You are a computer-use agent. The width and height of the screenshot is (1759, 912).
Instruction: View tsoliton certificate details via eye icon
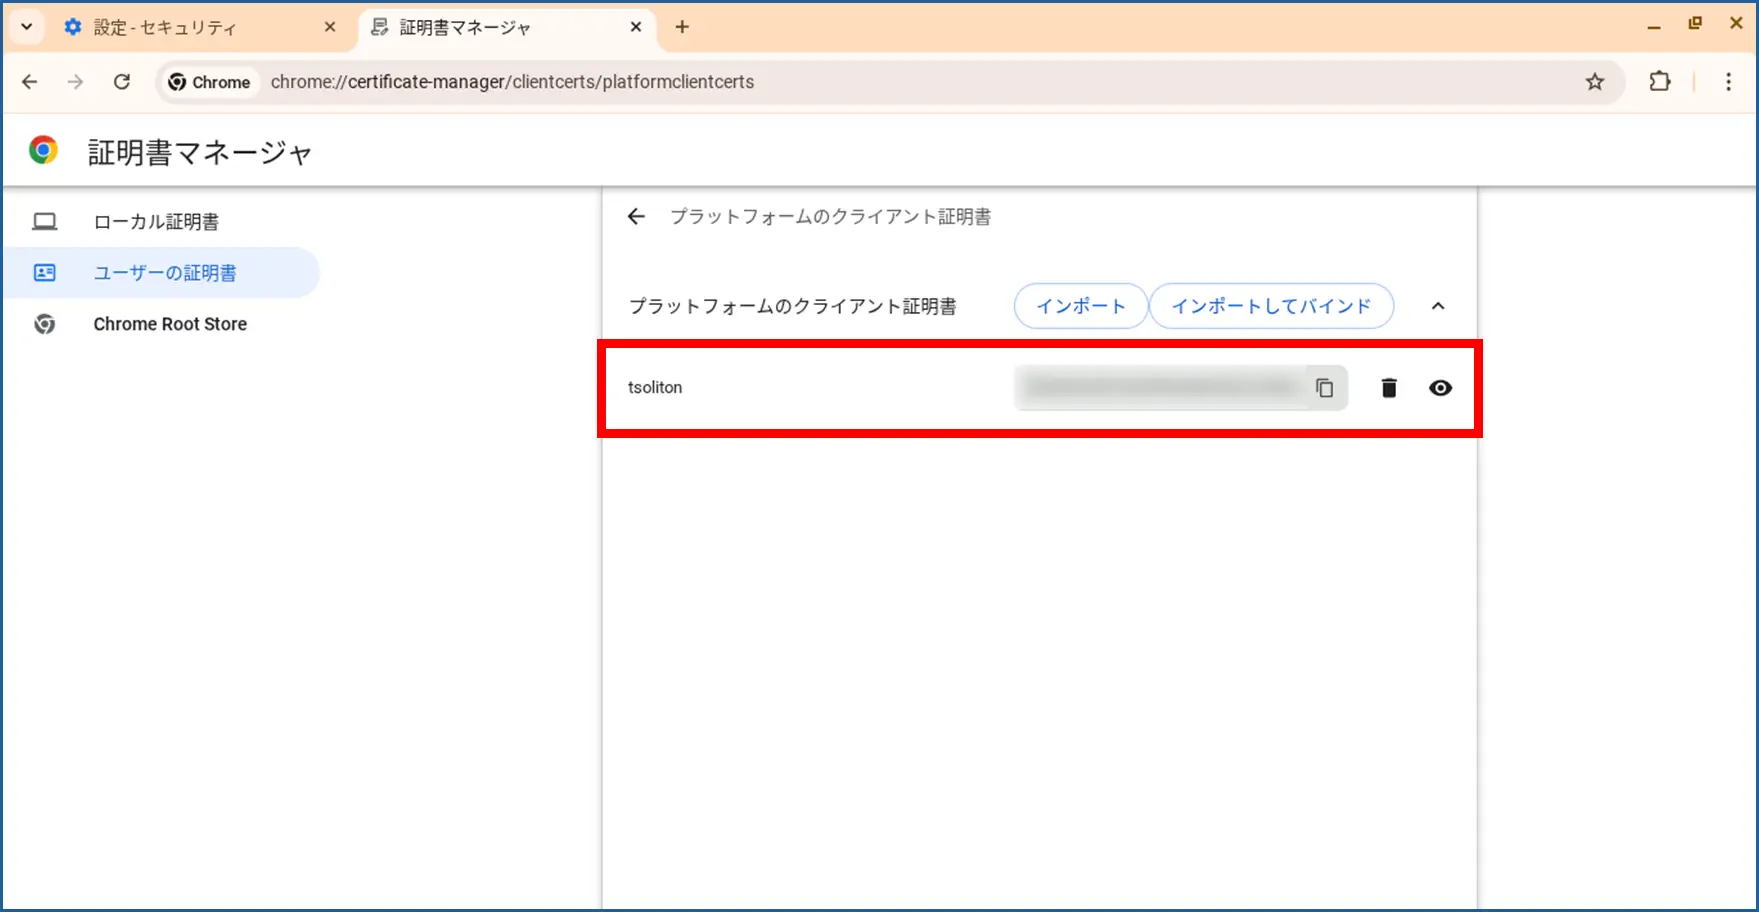point(1440,388)
